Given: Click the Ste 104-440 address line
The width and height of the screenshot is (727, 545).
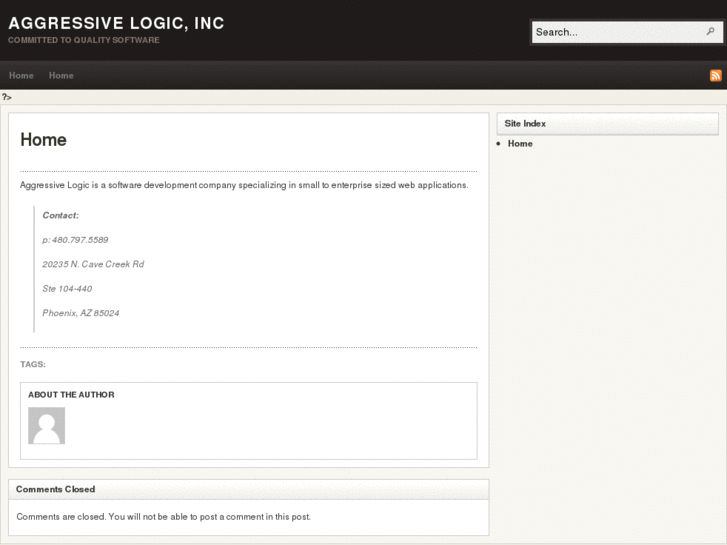Looking at the screenshot, I should (x=67, y=289).
